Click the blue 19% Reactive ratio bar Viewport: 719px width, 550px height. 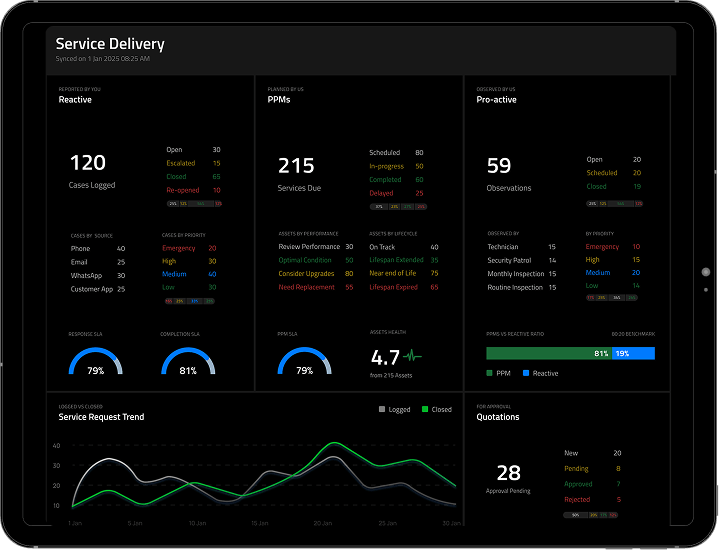coord(633,353)
